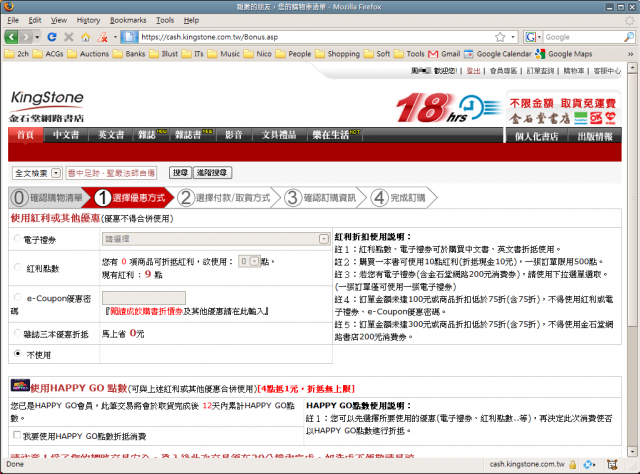The width and height of the screenshot is (640, 474).
Task: Expand the bookmarks toolbar overflow chevron
Action: [630, 54]
